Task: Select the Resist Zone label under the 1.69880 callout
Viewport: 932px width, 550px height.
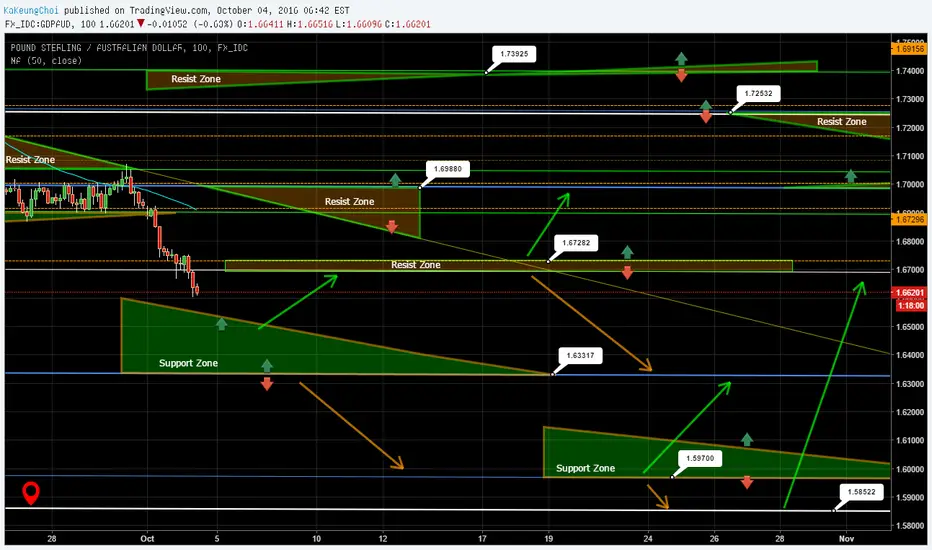Action: pyautogui.click(x=349, y=202)
